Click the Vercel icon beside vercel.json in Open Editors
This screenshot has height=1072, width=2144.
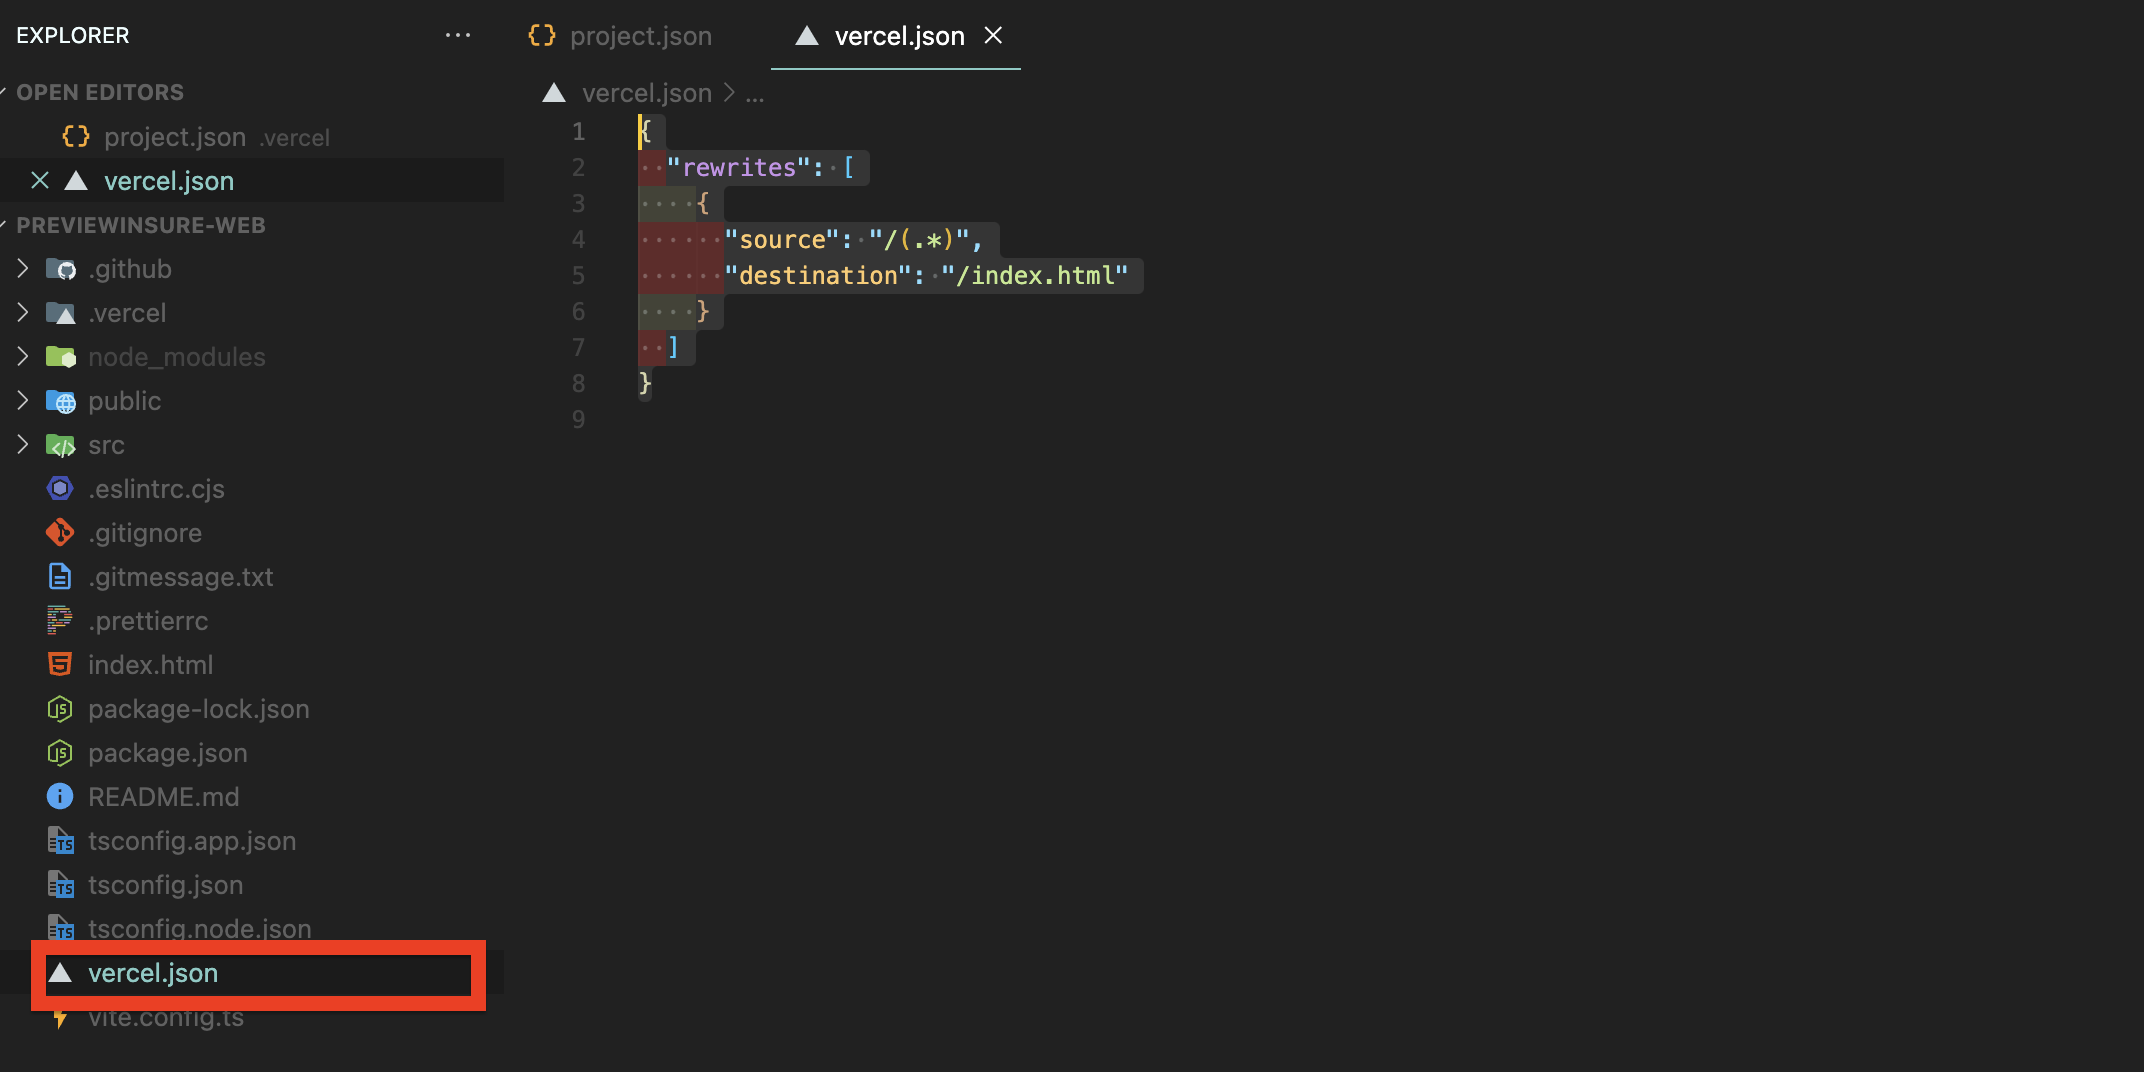(76, 181)
